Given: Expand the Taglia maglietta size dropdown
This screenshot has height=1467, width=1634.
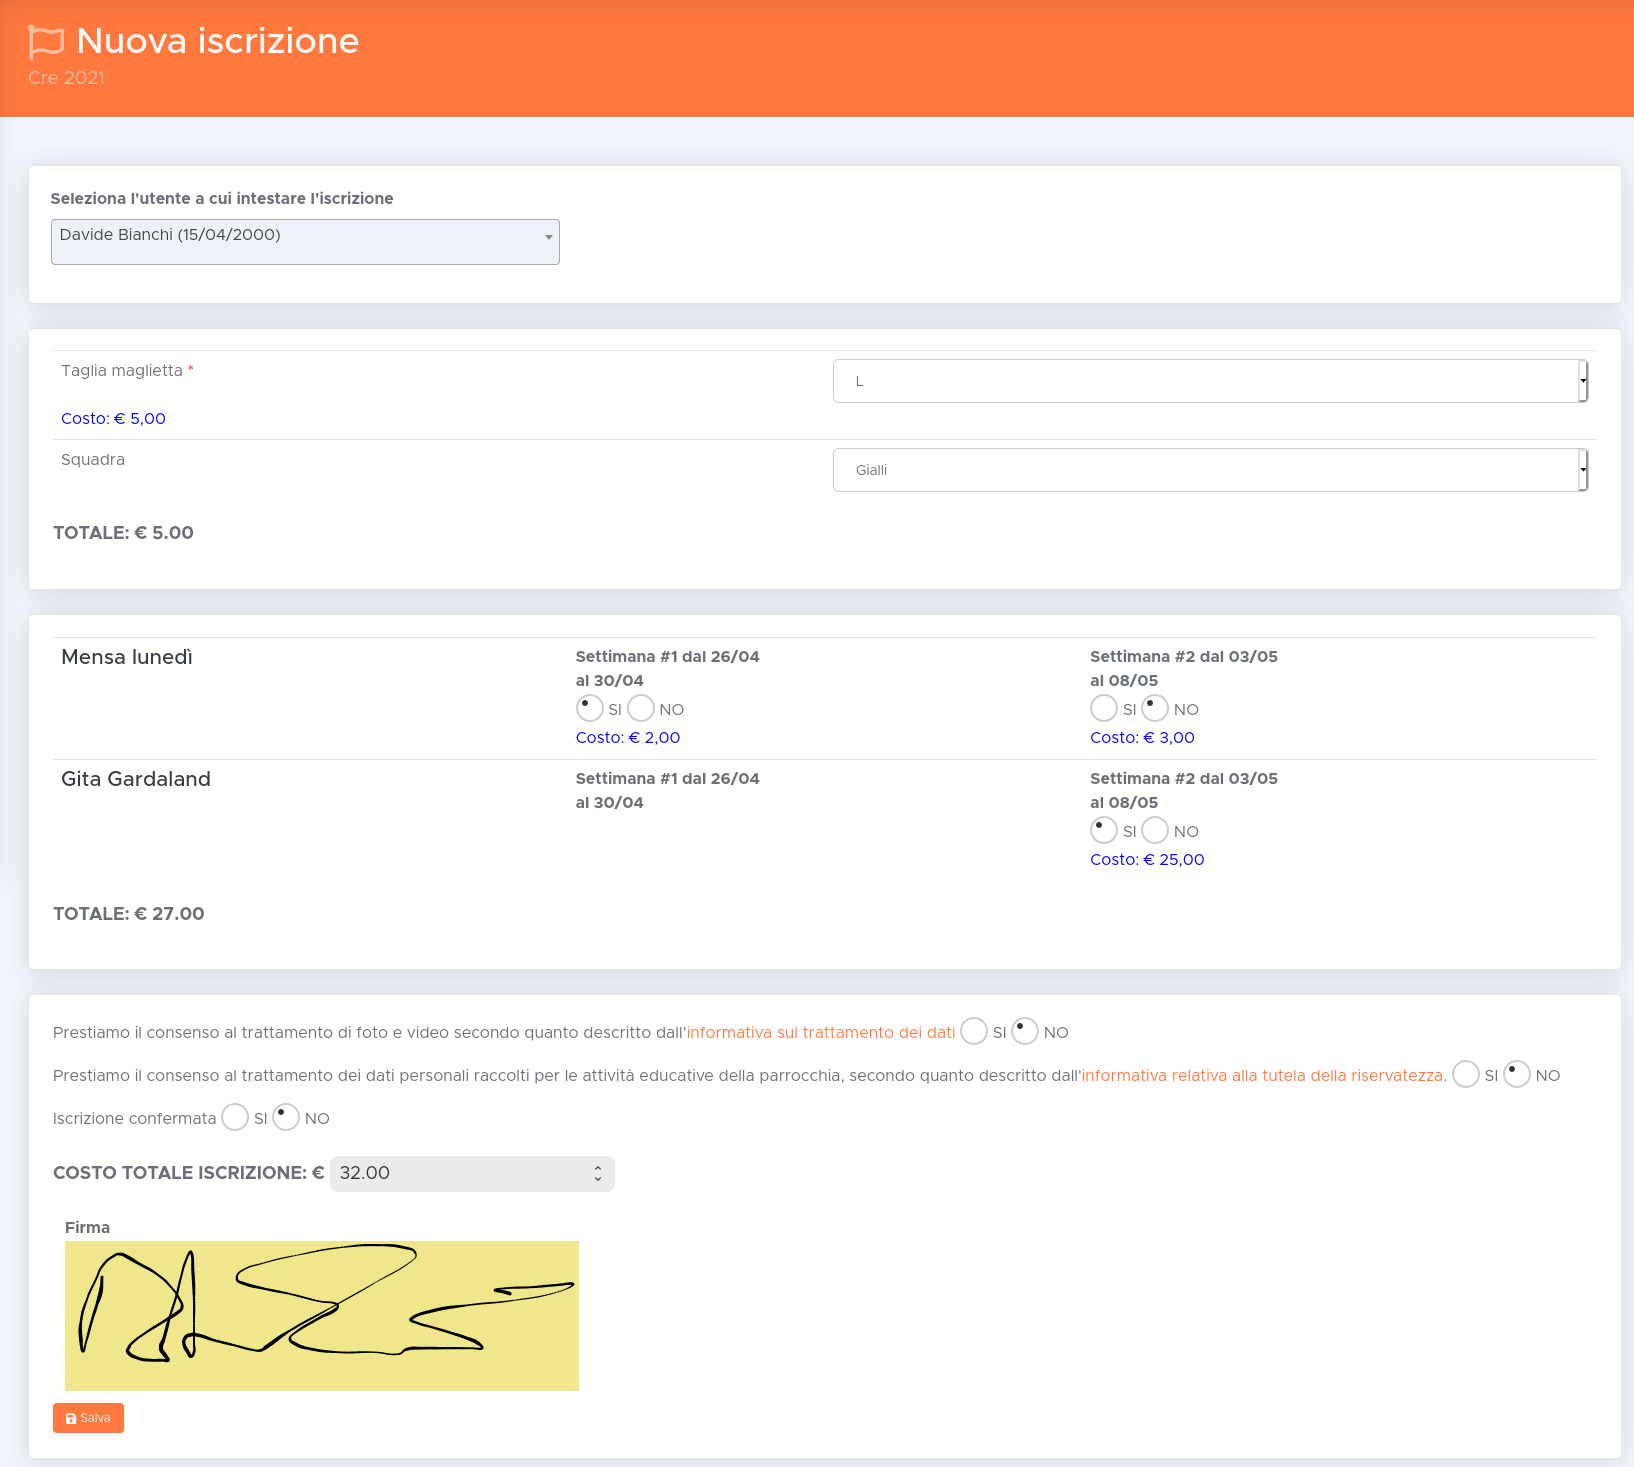Looking at the screenshot, I should pos(1210,381).
